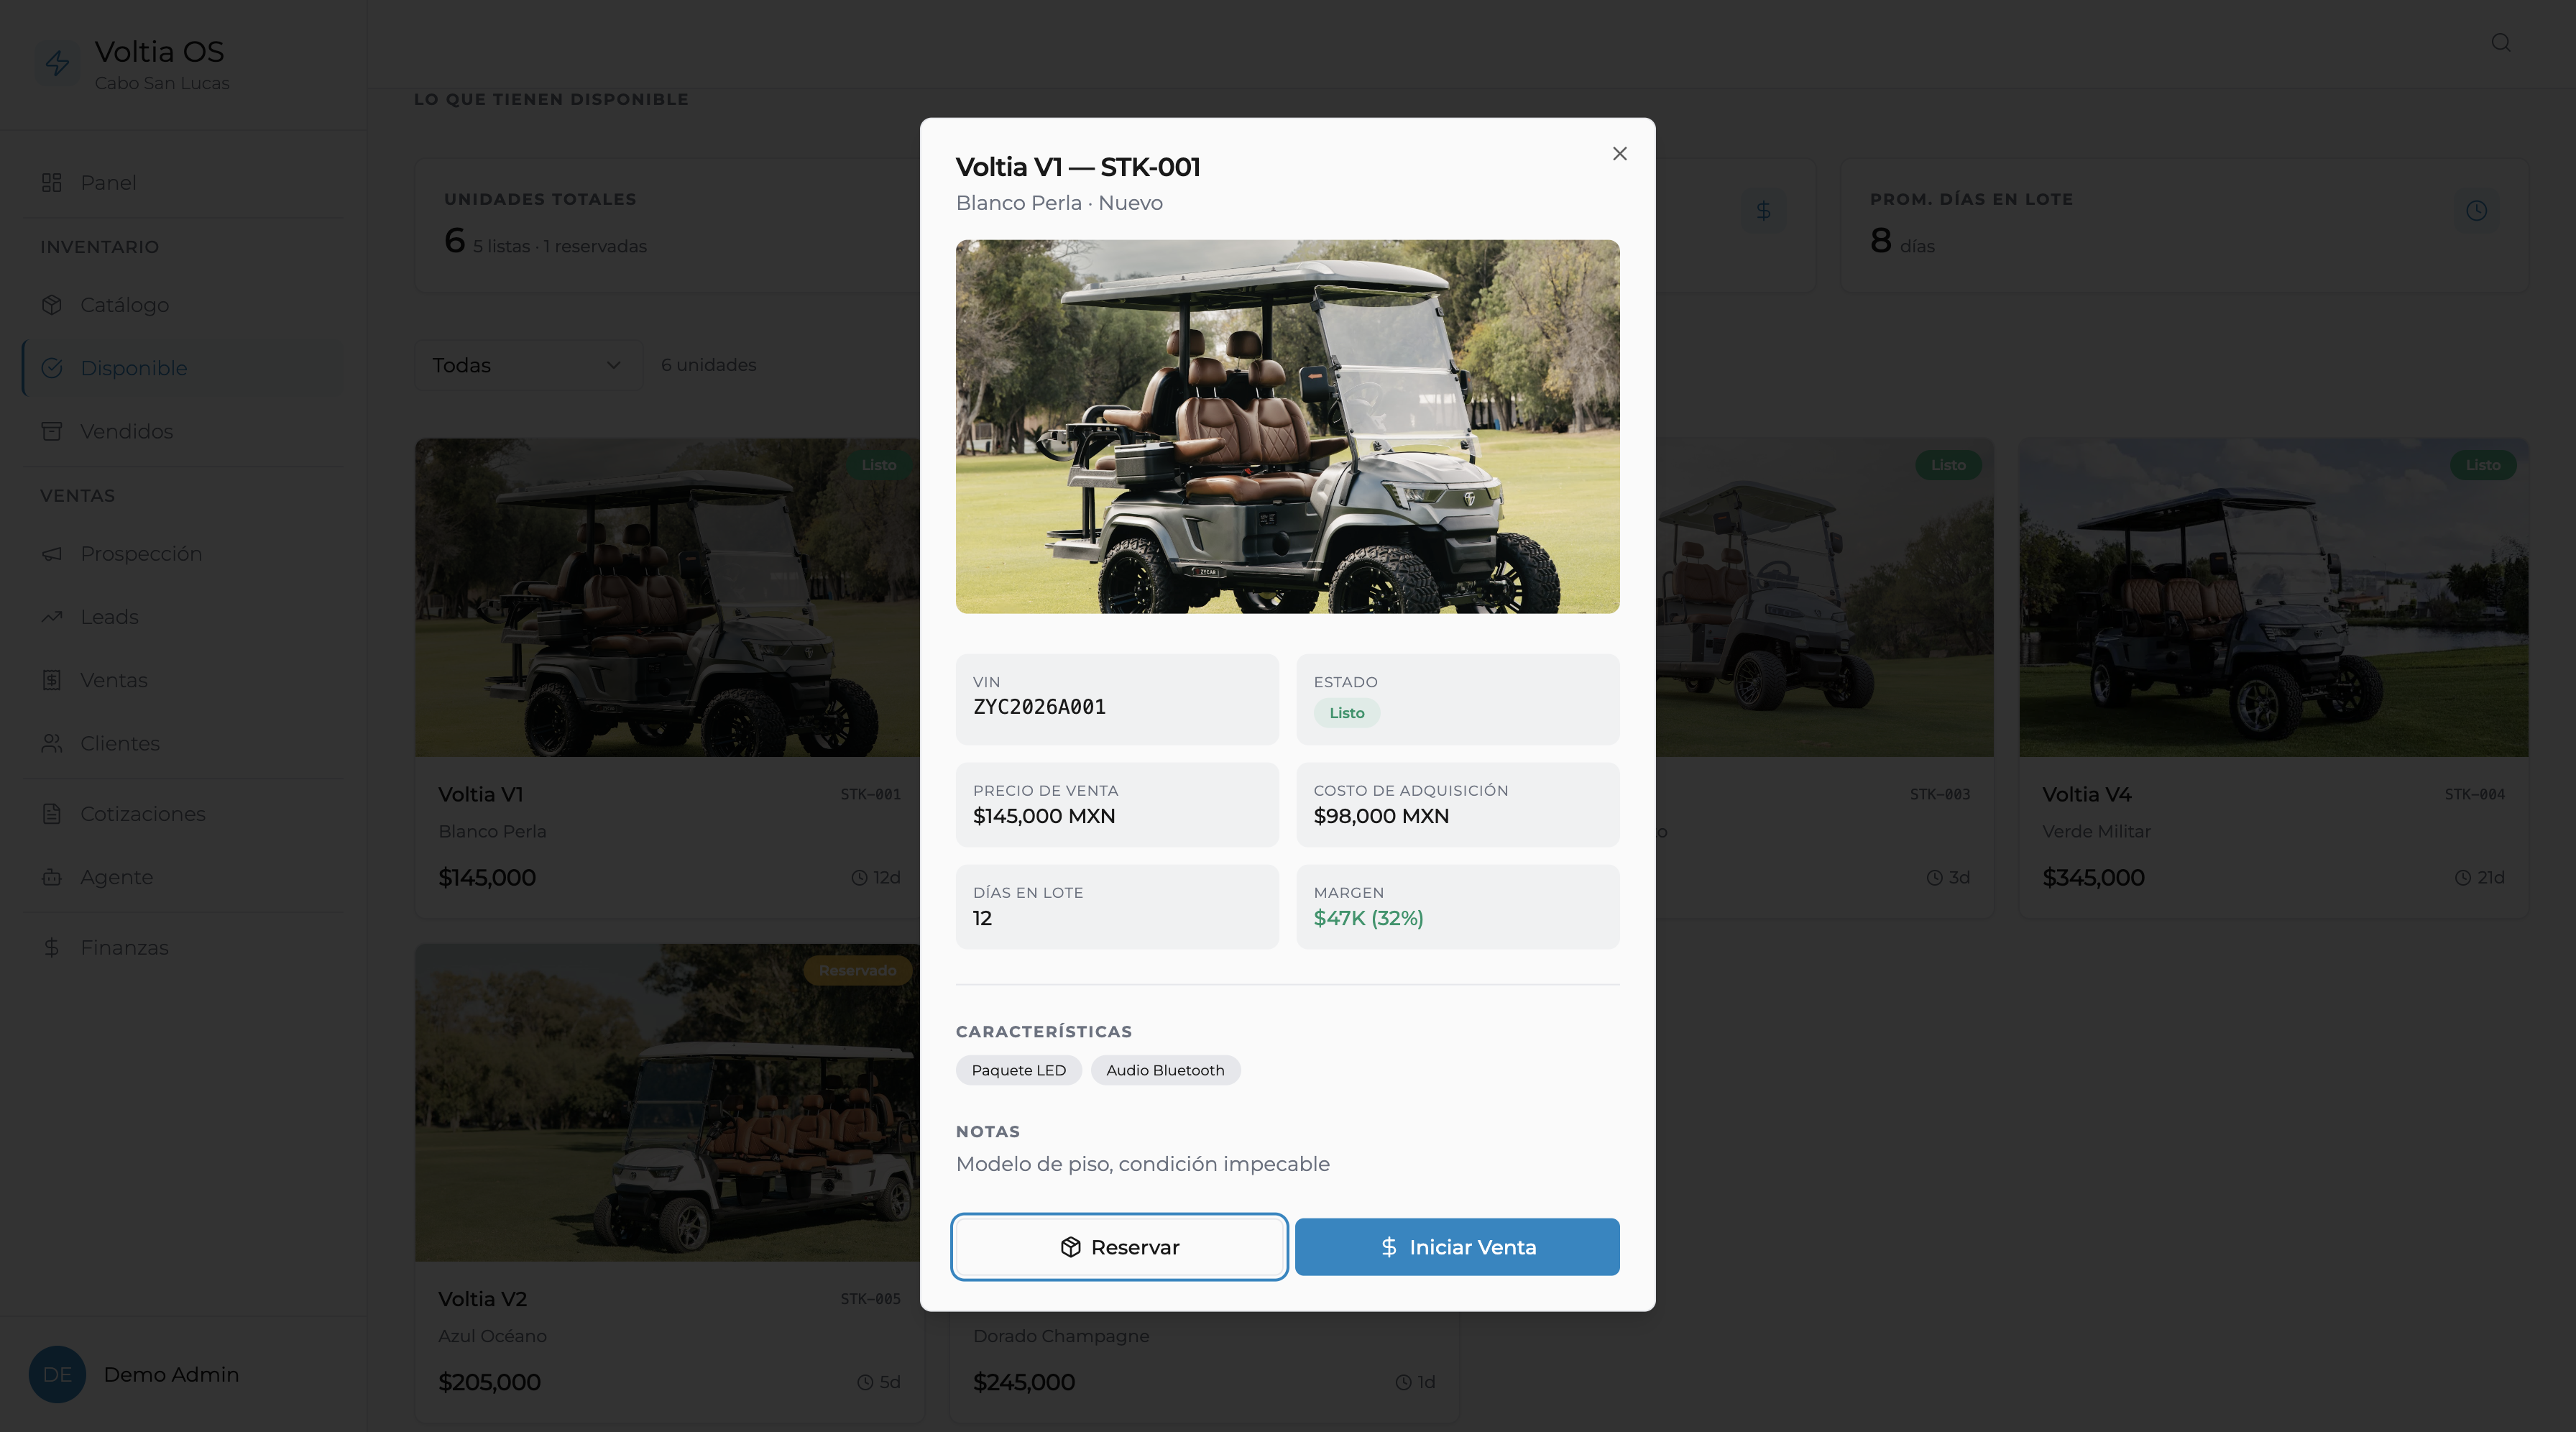Click the Voltia V4 card title
Screen dimensions: 2576x1432
2086,794
